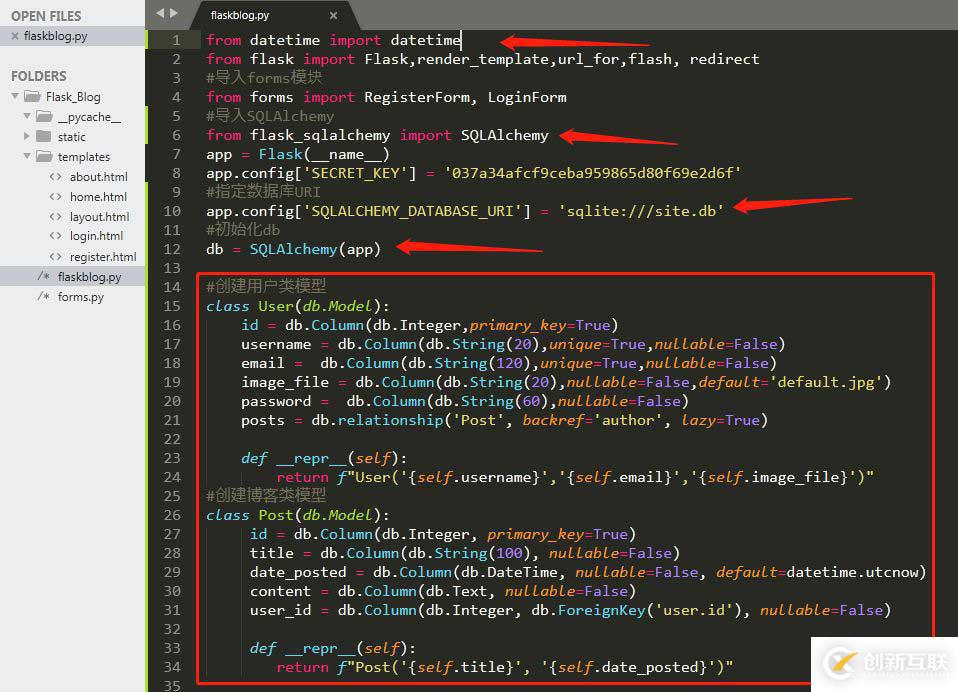Click line number 26 in the gutter
The width and height of the screenshot is (958, 692).
point(172,515)
